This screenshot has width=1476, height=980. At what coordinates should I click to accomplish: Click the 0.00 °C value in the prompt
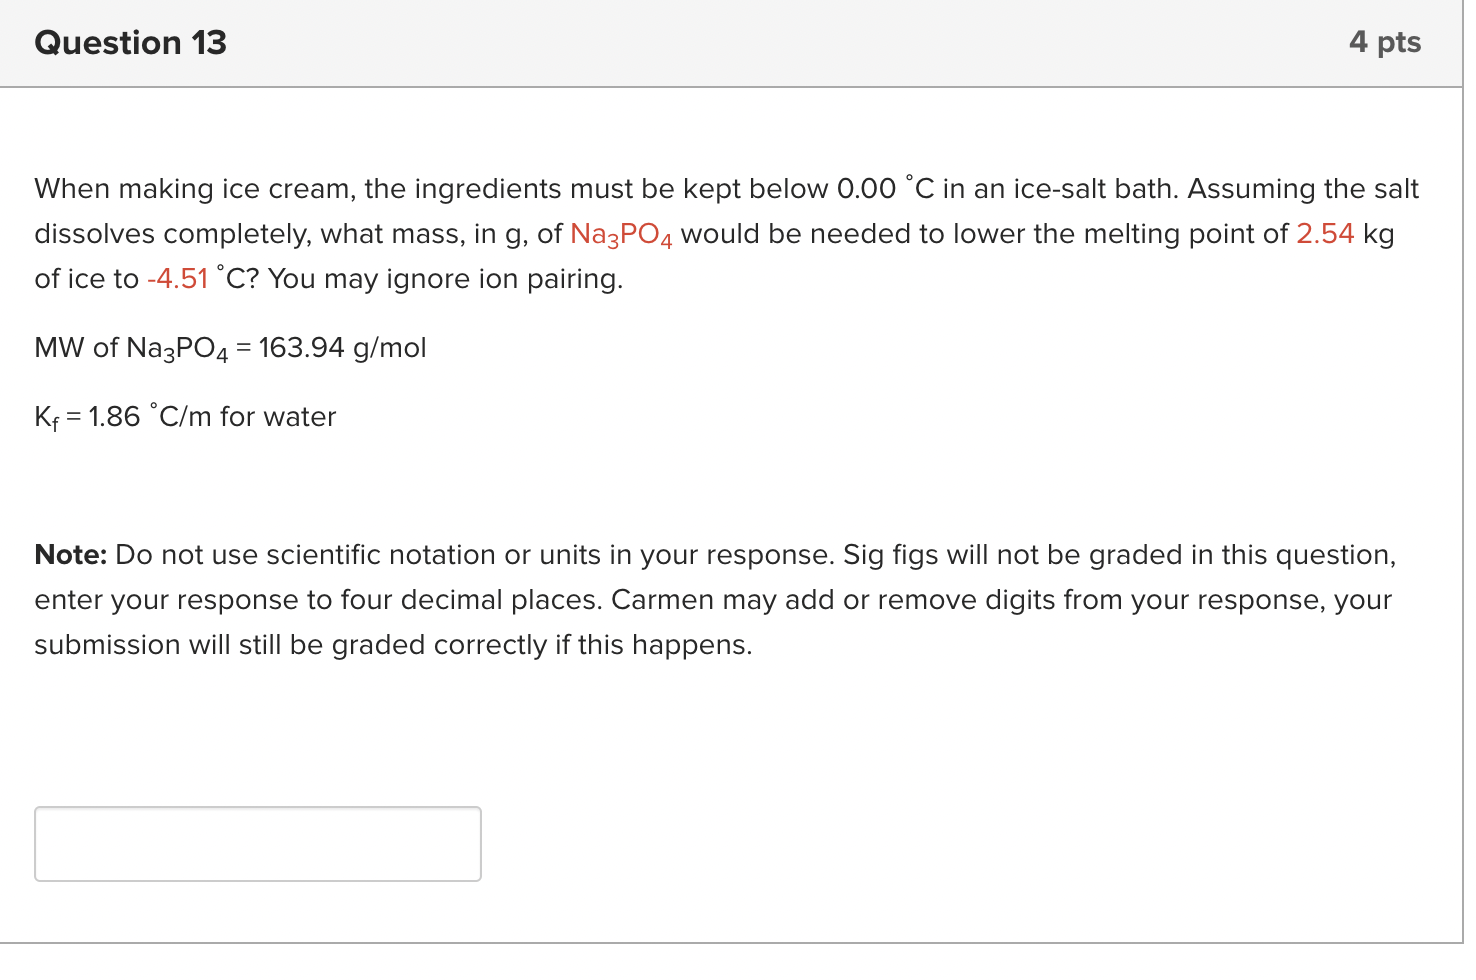click(x=868, y=188)
